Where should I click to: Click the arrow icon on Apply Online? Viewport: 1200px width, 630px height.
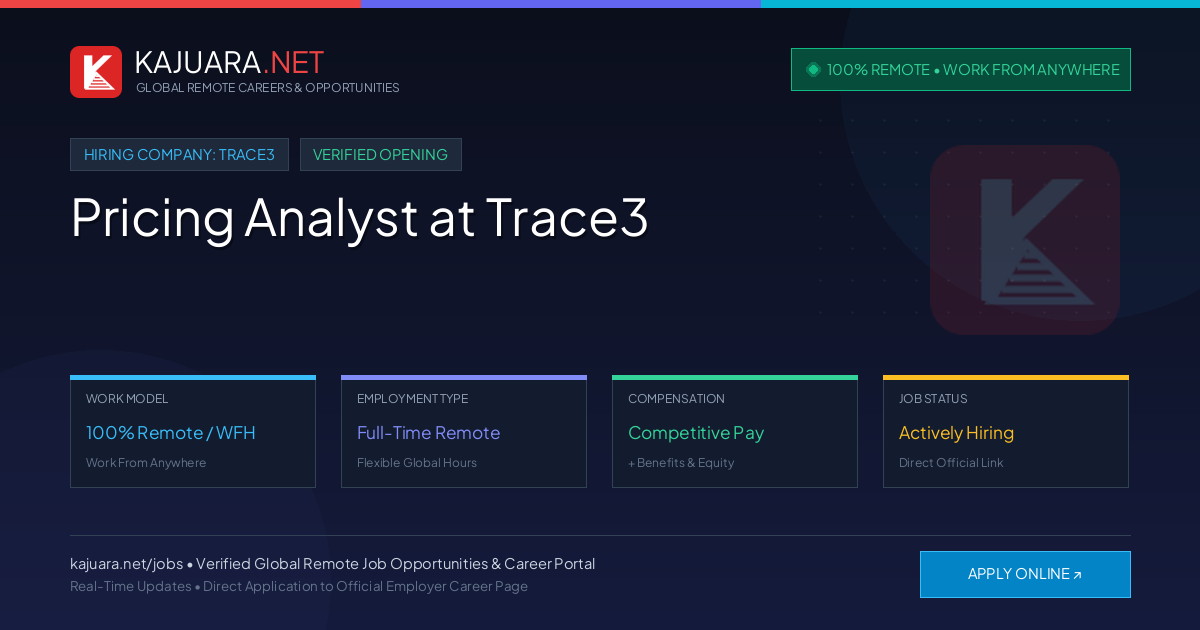[x=1078, y=575]
